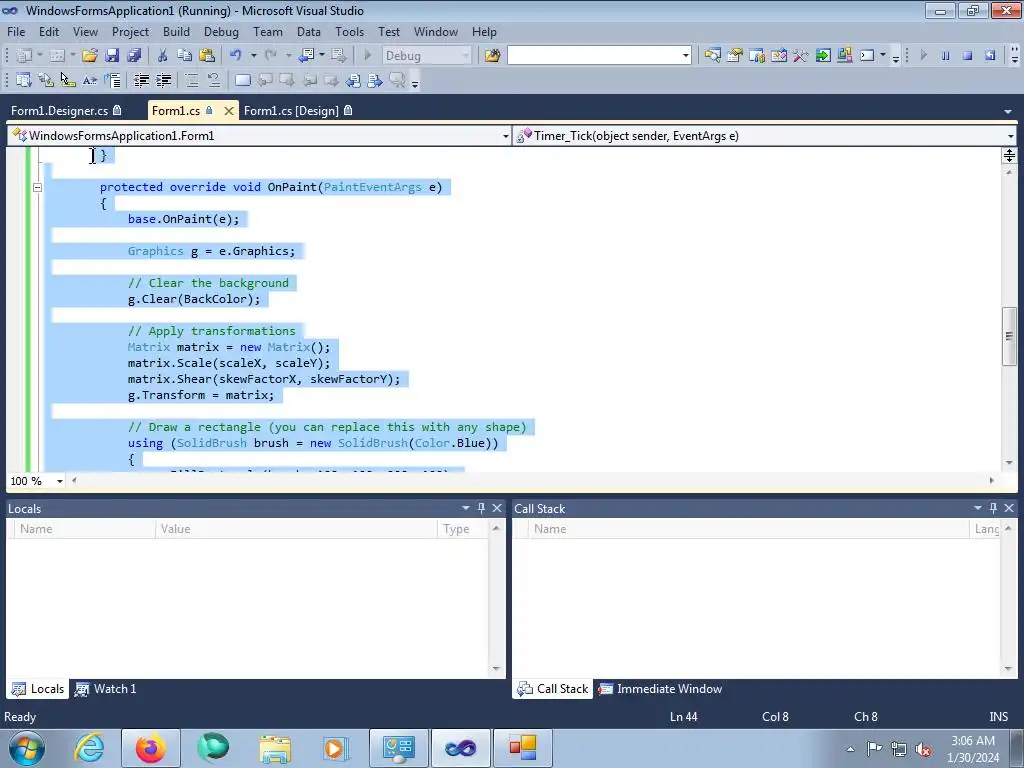Jump to next bookmark icon

286,80
